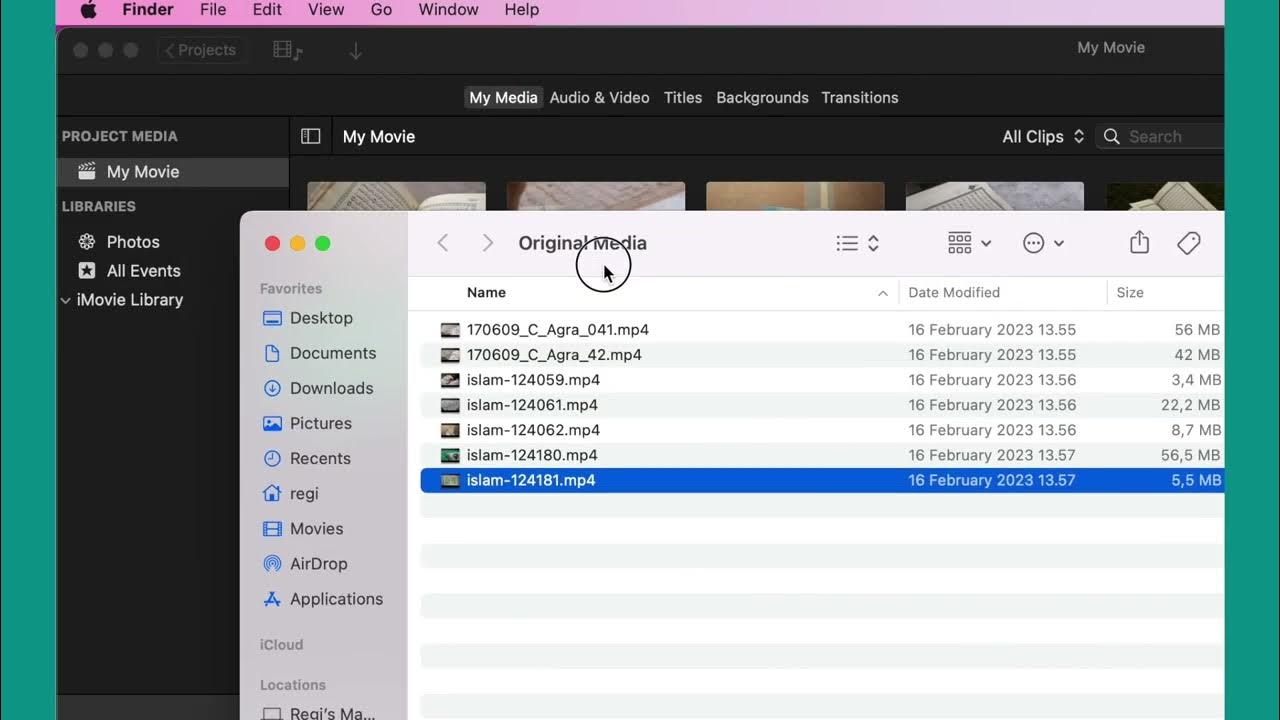Switch to Titles tab
Viewport: 1280px width, 720px height.
(x=683, y=97)
